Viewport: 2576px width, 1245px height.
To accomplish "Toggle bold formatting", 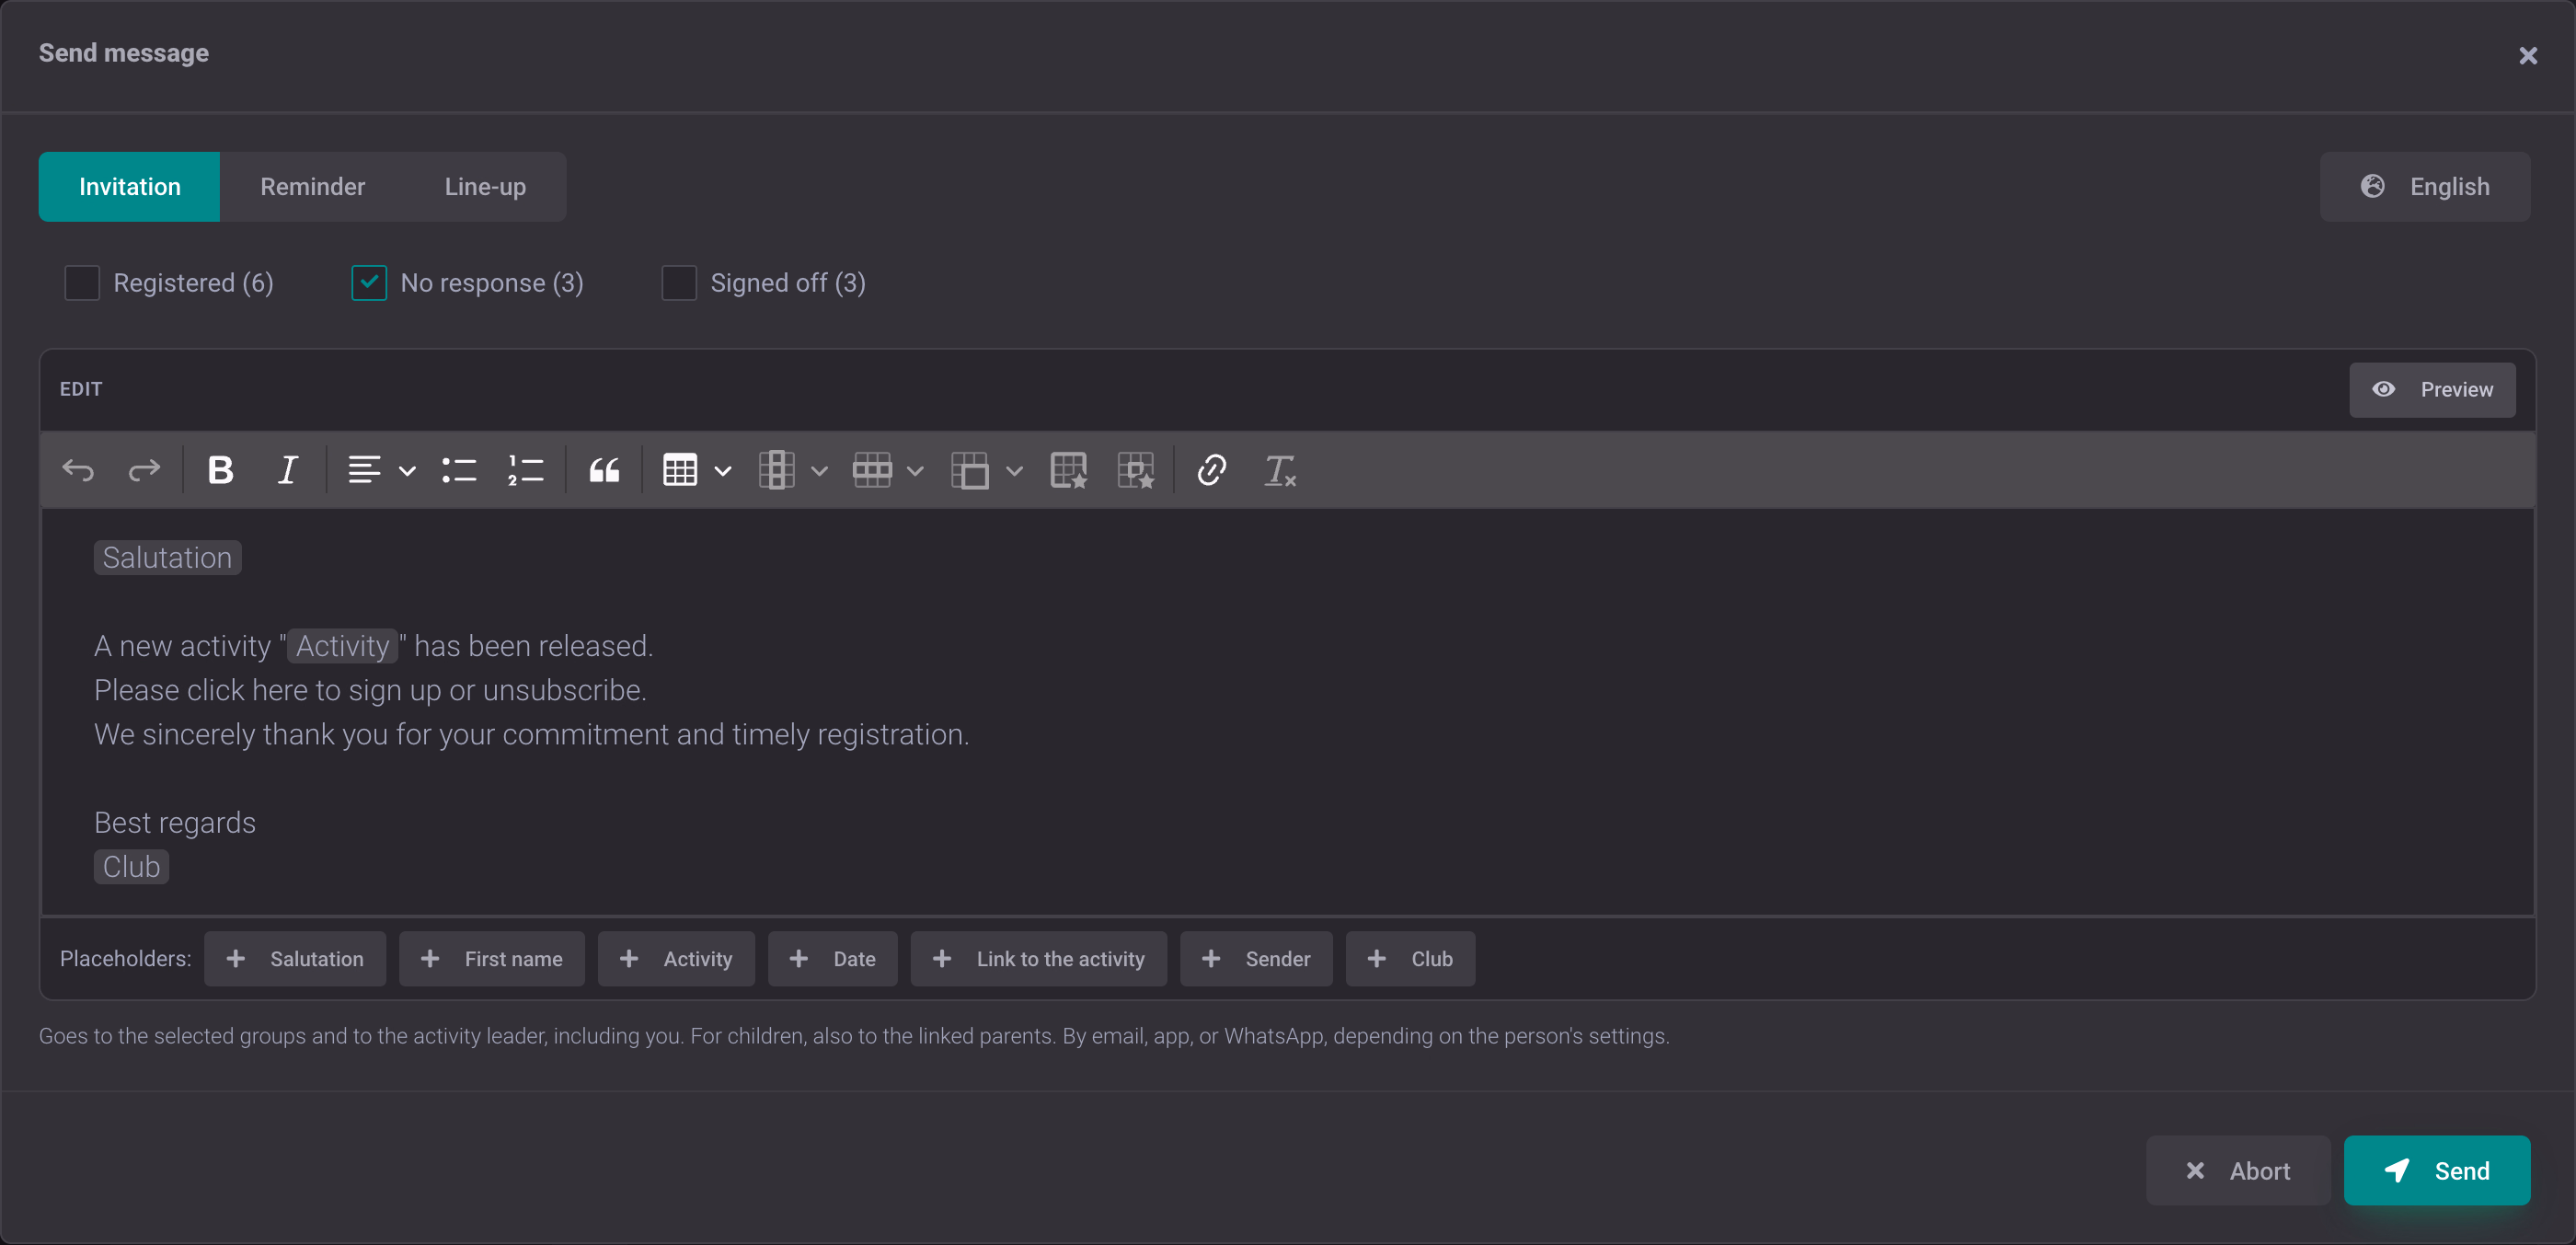I will [221, 470].
